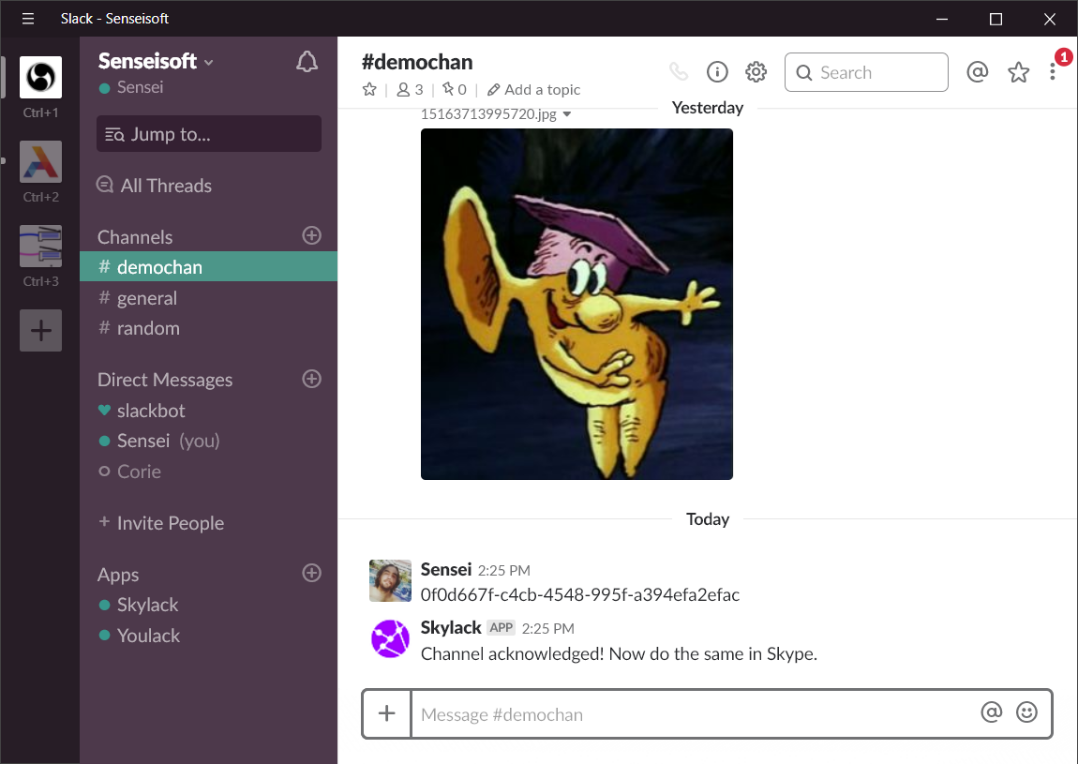This screenshot has width=1078, height=764.
Task: Show starred items in header
Action: point(1018,72)
